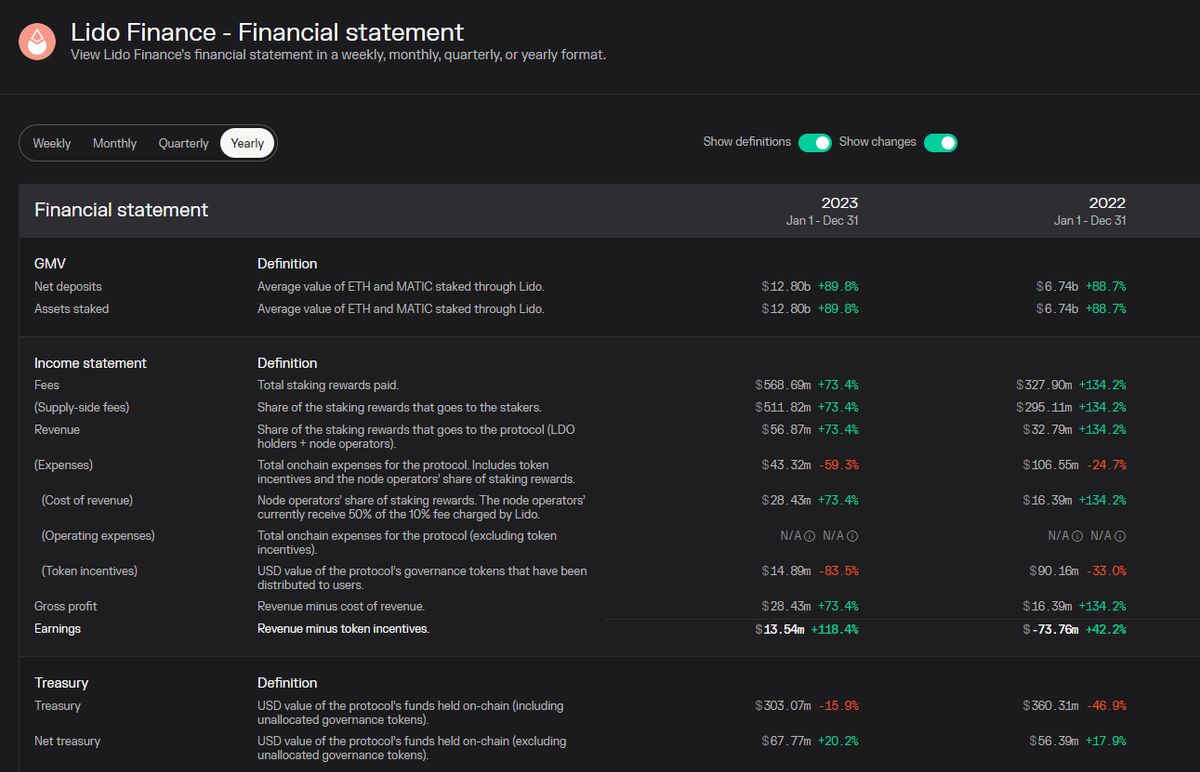Screen dimensions: 1200x772
Task: Switch to the Monthly view
Action: (x=115, y=143)
